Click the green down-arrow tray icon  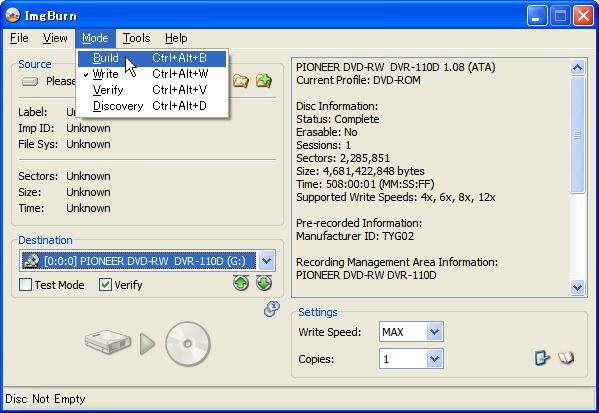264,283
